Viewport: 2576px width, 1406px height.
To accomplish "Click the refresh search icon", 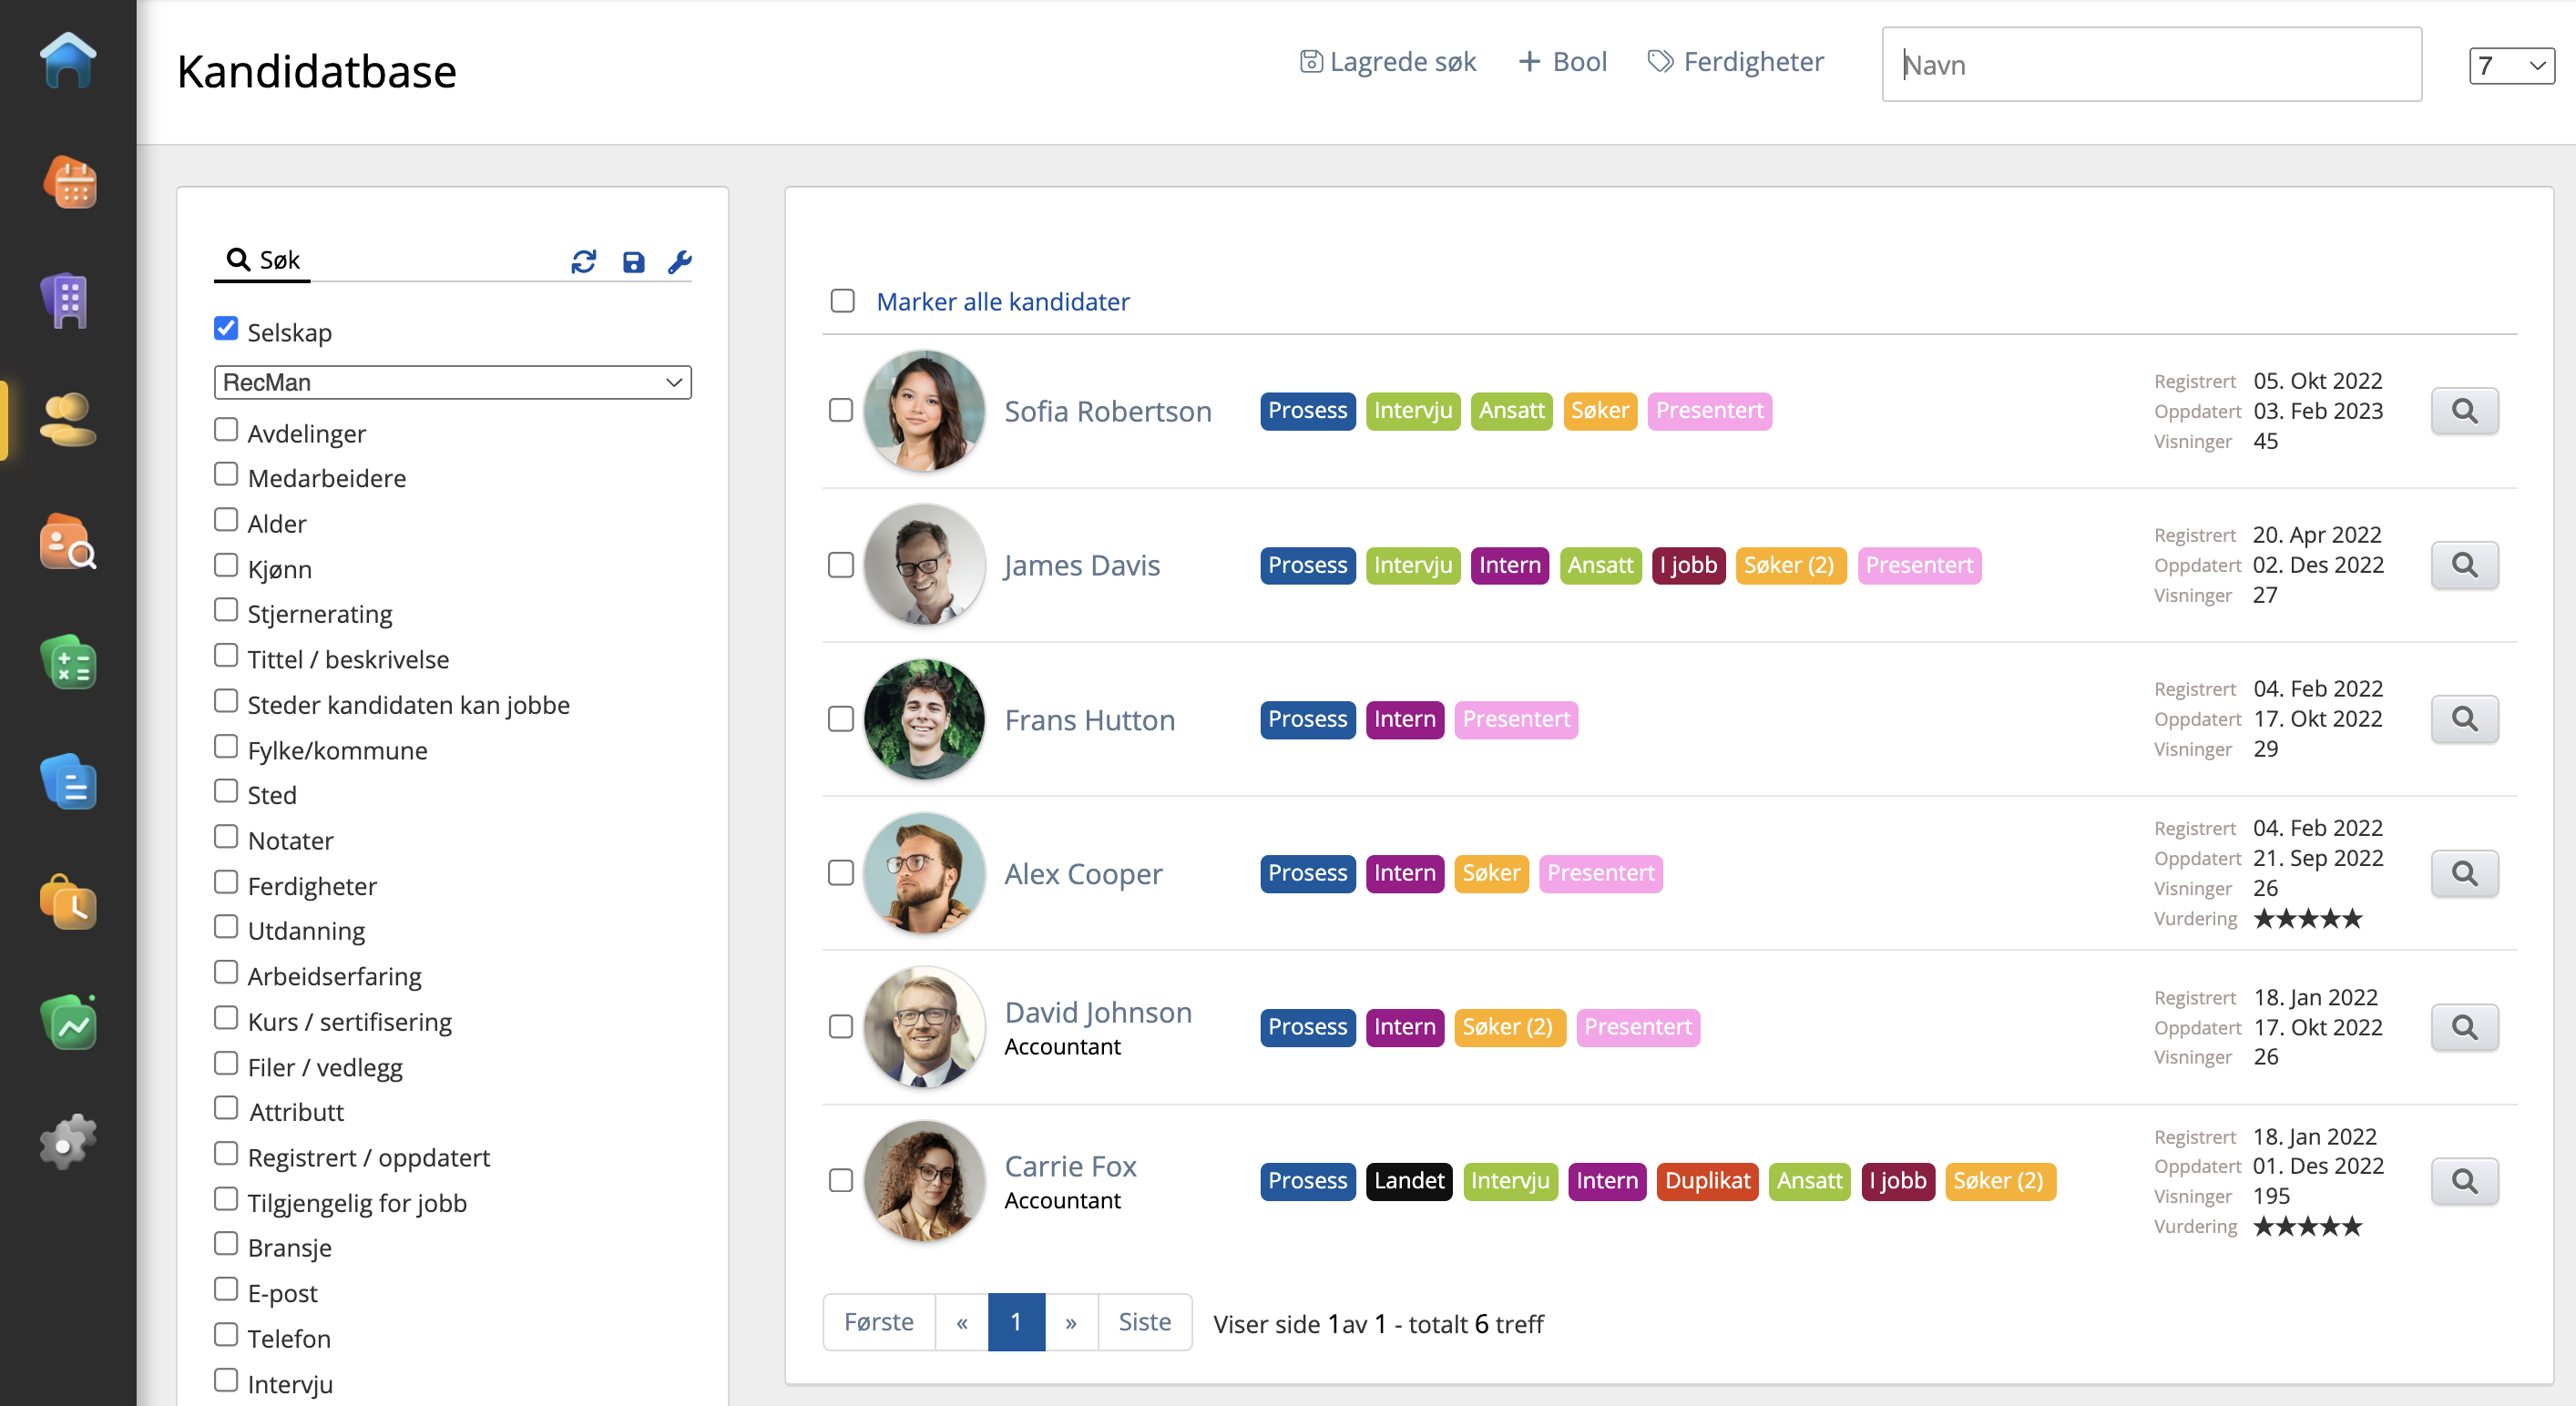I will pyautogui.click(x=584, y=262).
